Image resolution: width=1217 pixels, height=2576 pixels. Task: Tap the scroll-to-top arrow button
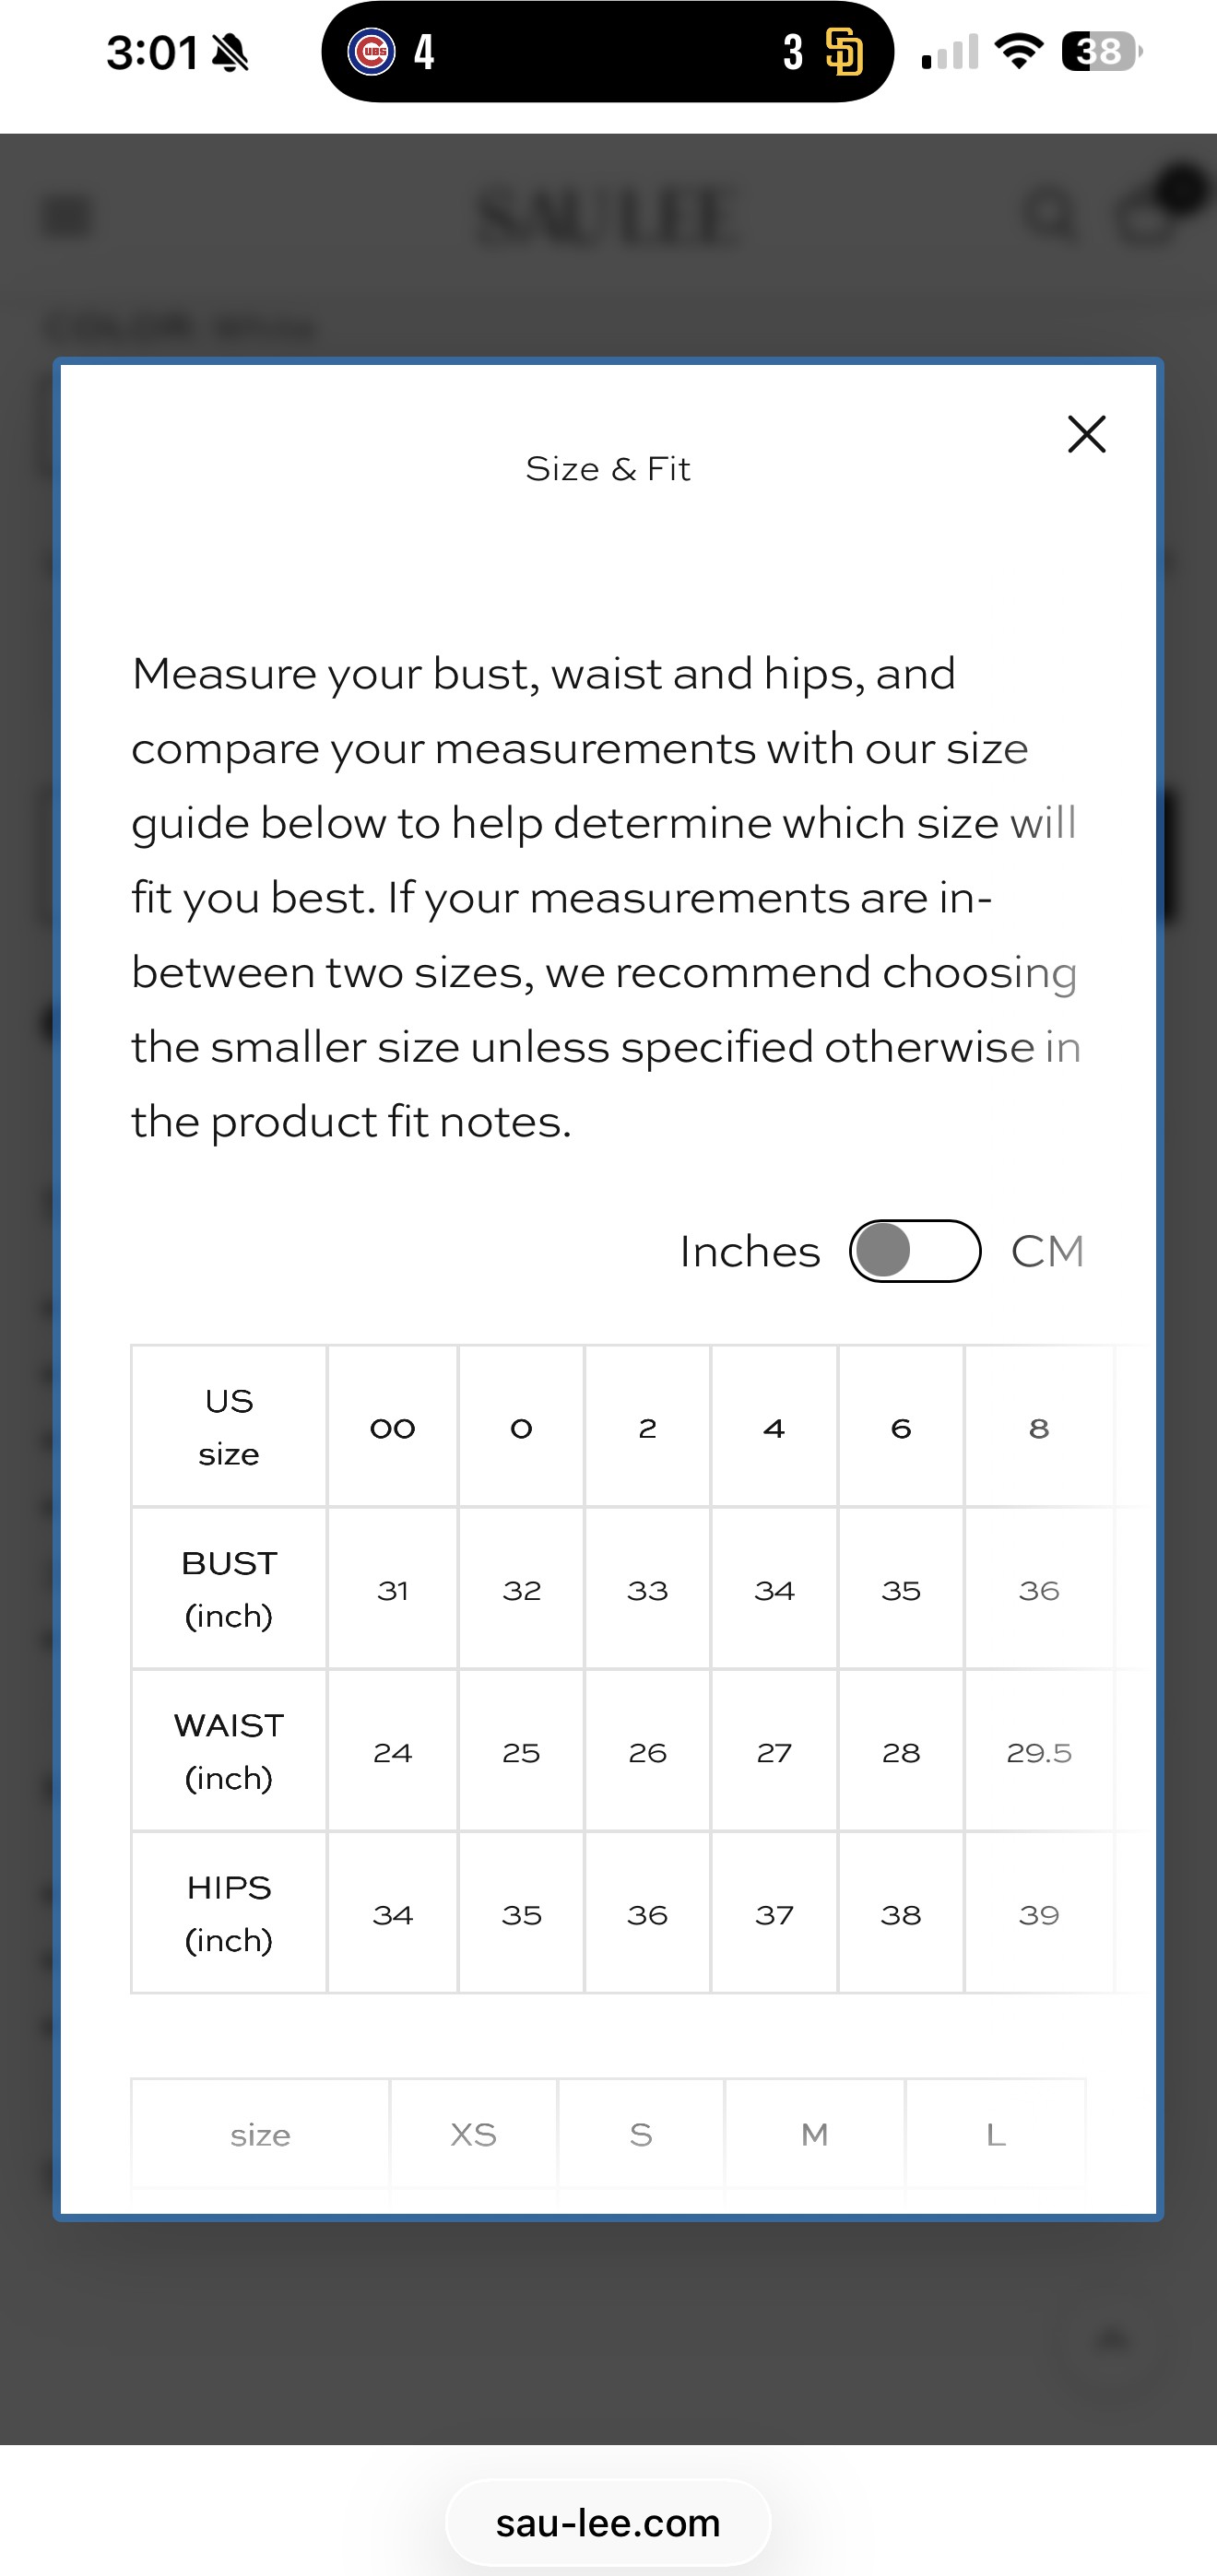(1112, 2338)
